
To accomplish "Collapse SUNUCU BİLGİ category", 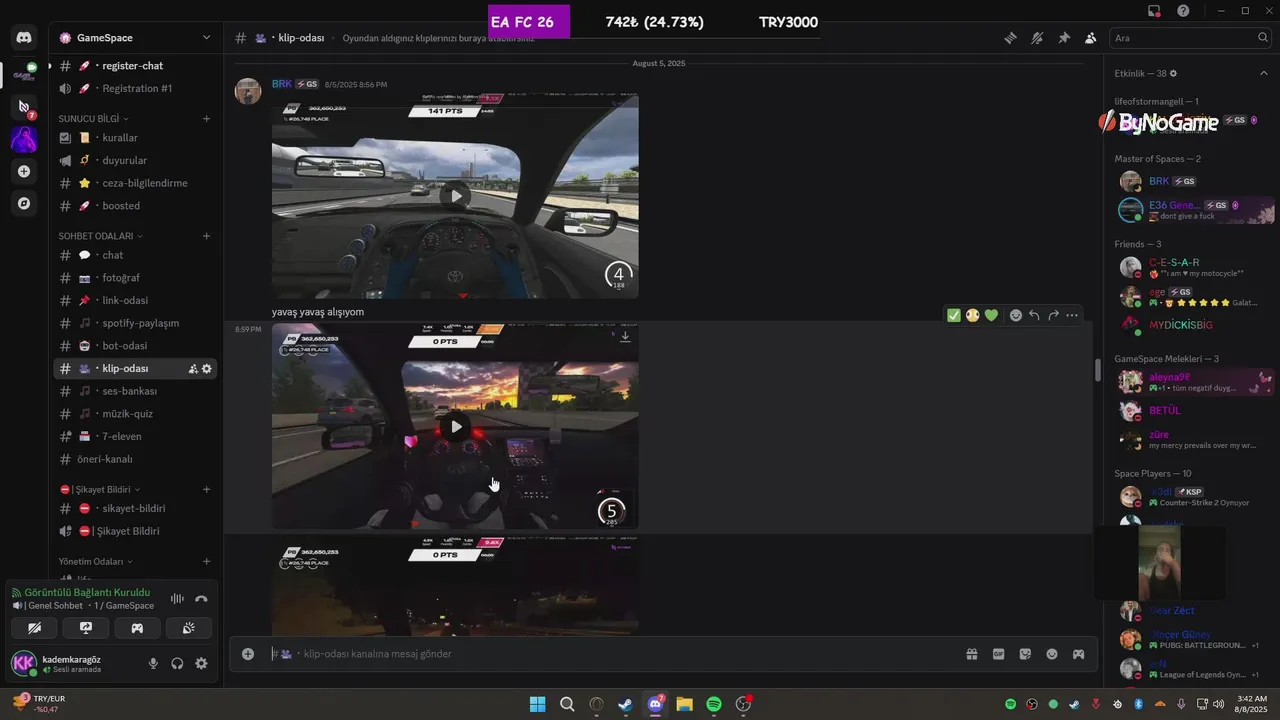I will tap(93, 119).
